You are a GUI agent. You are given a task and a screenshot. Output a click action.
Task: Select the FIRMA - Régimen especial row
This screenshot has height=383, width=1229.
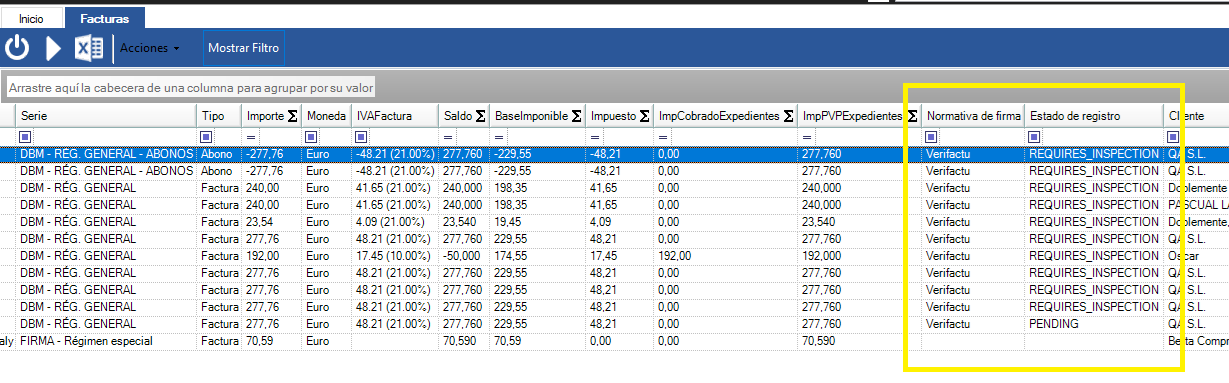pos(614,341)
